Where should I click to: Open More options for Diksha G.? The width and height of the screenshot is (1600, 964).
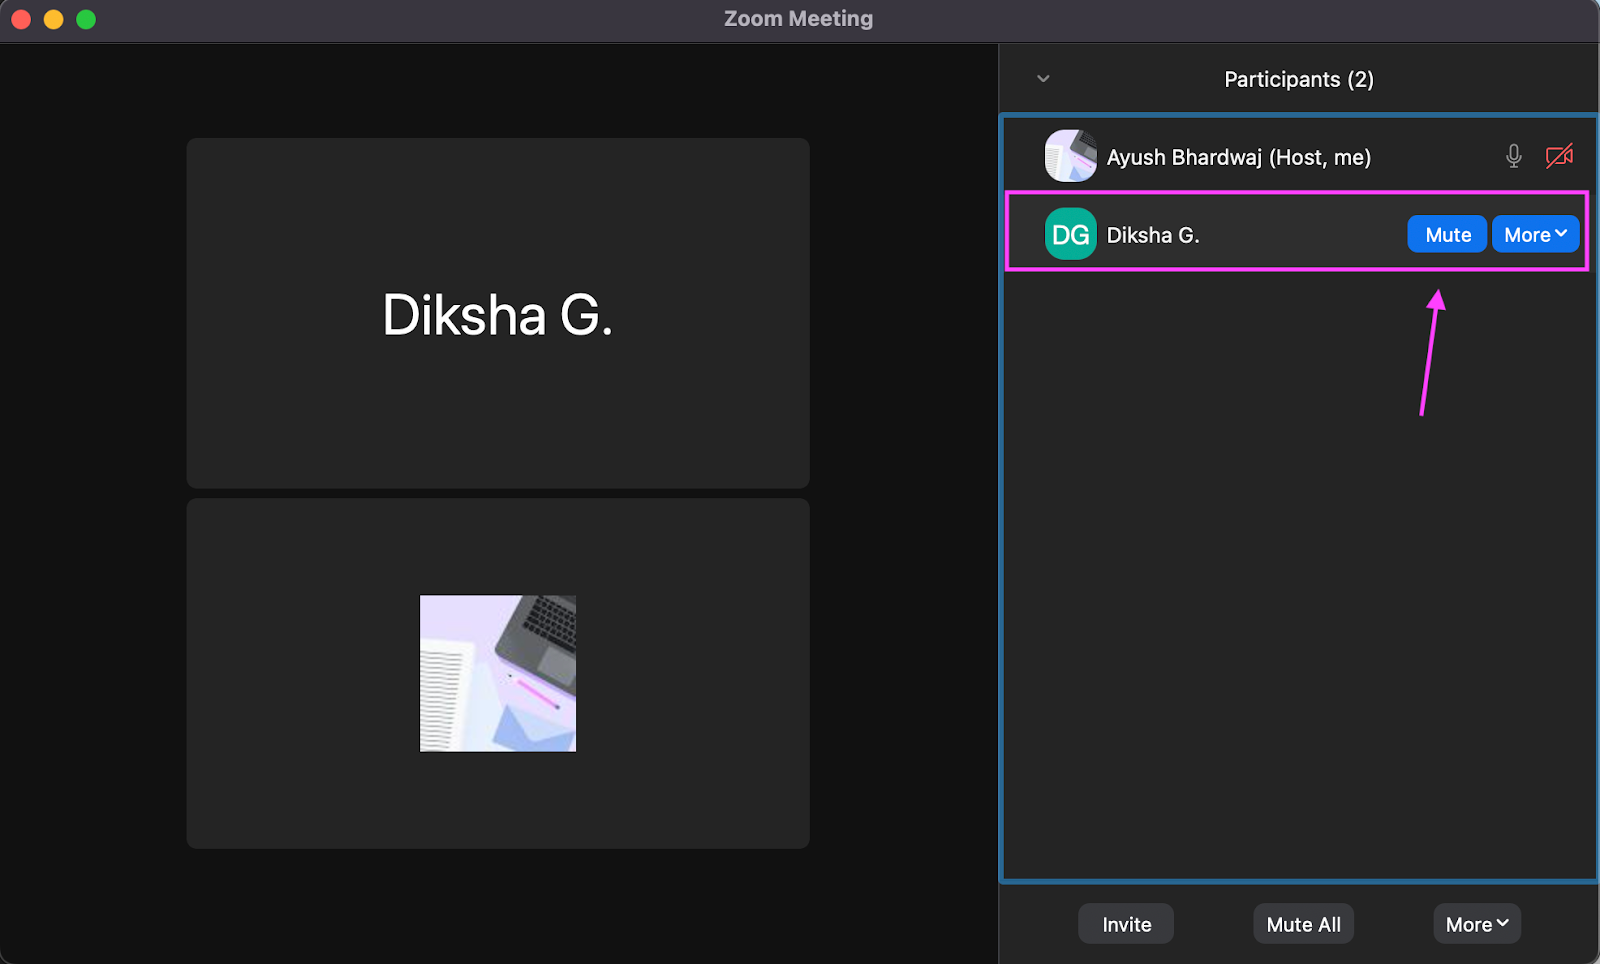(x=1535, y=233)
